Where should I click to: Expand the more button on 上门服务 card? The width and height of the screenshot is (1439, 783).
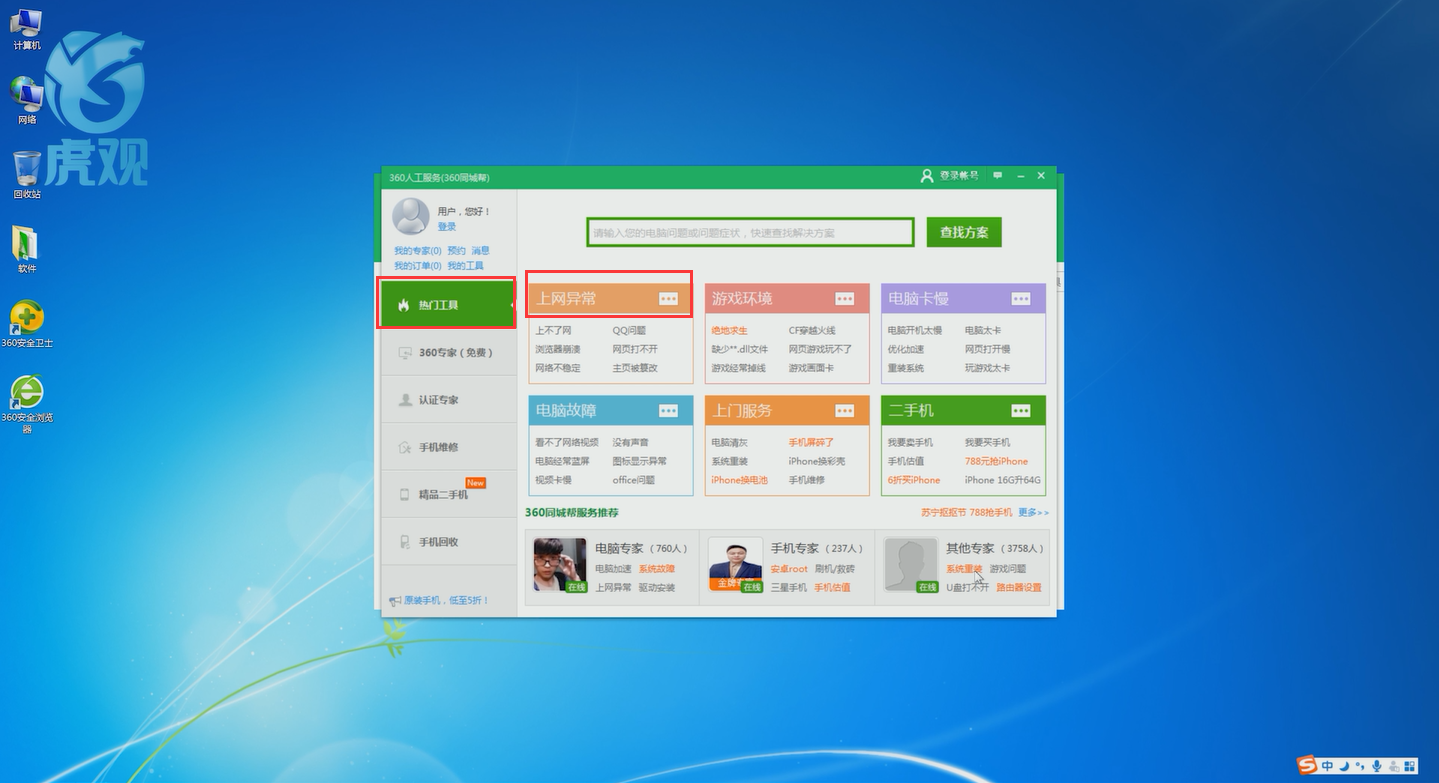pyautogui.click(x=845, y=411)
